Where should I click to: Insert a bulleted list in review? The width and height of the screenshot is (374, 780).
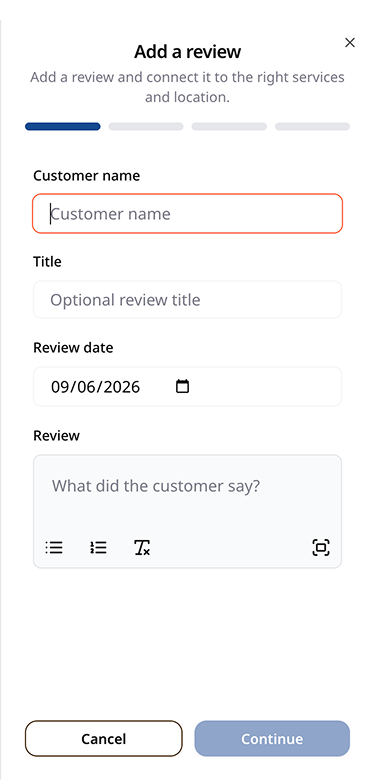coord(54,548)
